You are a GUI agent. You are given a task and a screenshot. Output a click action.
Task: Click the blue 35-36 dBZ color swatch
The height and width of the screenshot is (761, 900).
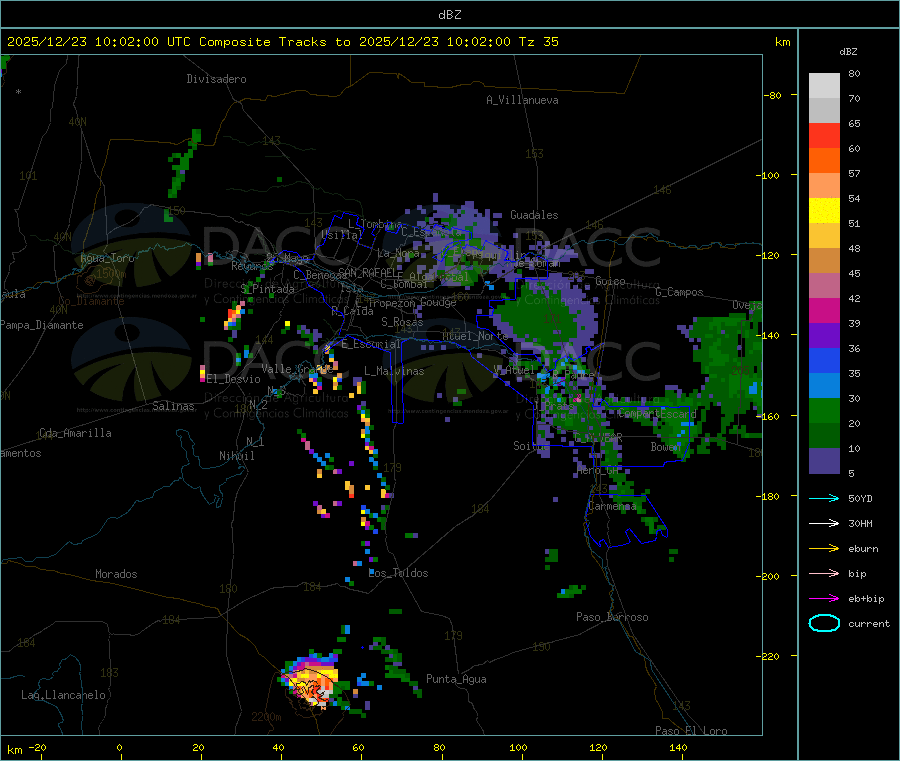(x=824, y=360)
